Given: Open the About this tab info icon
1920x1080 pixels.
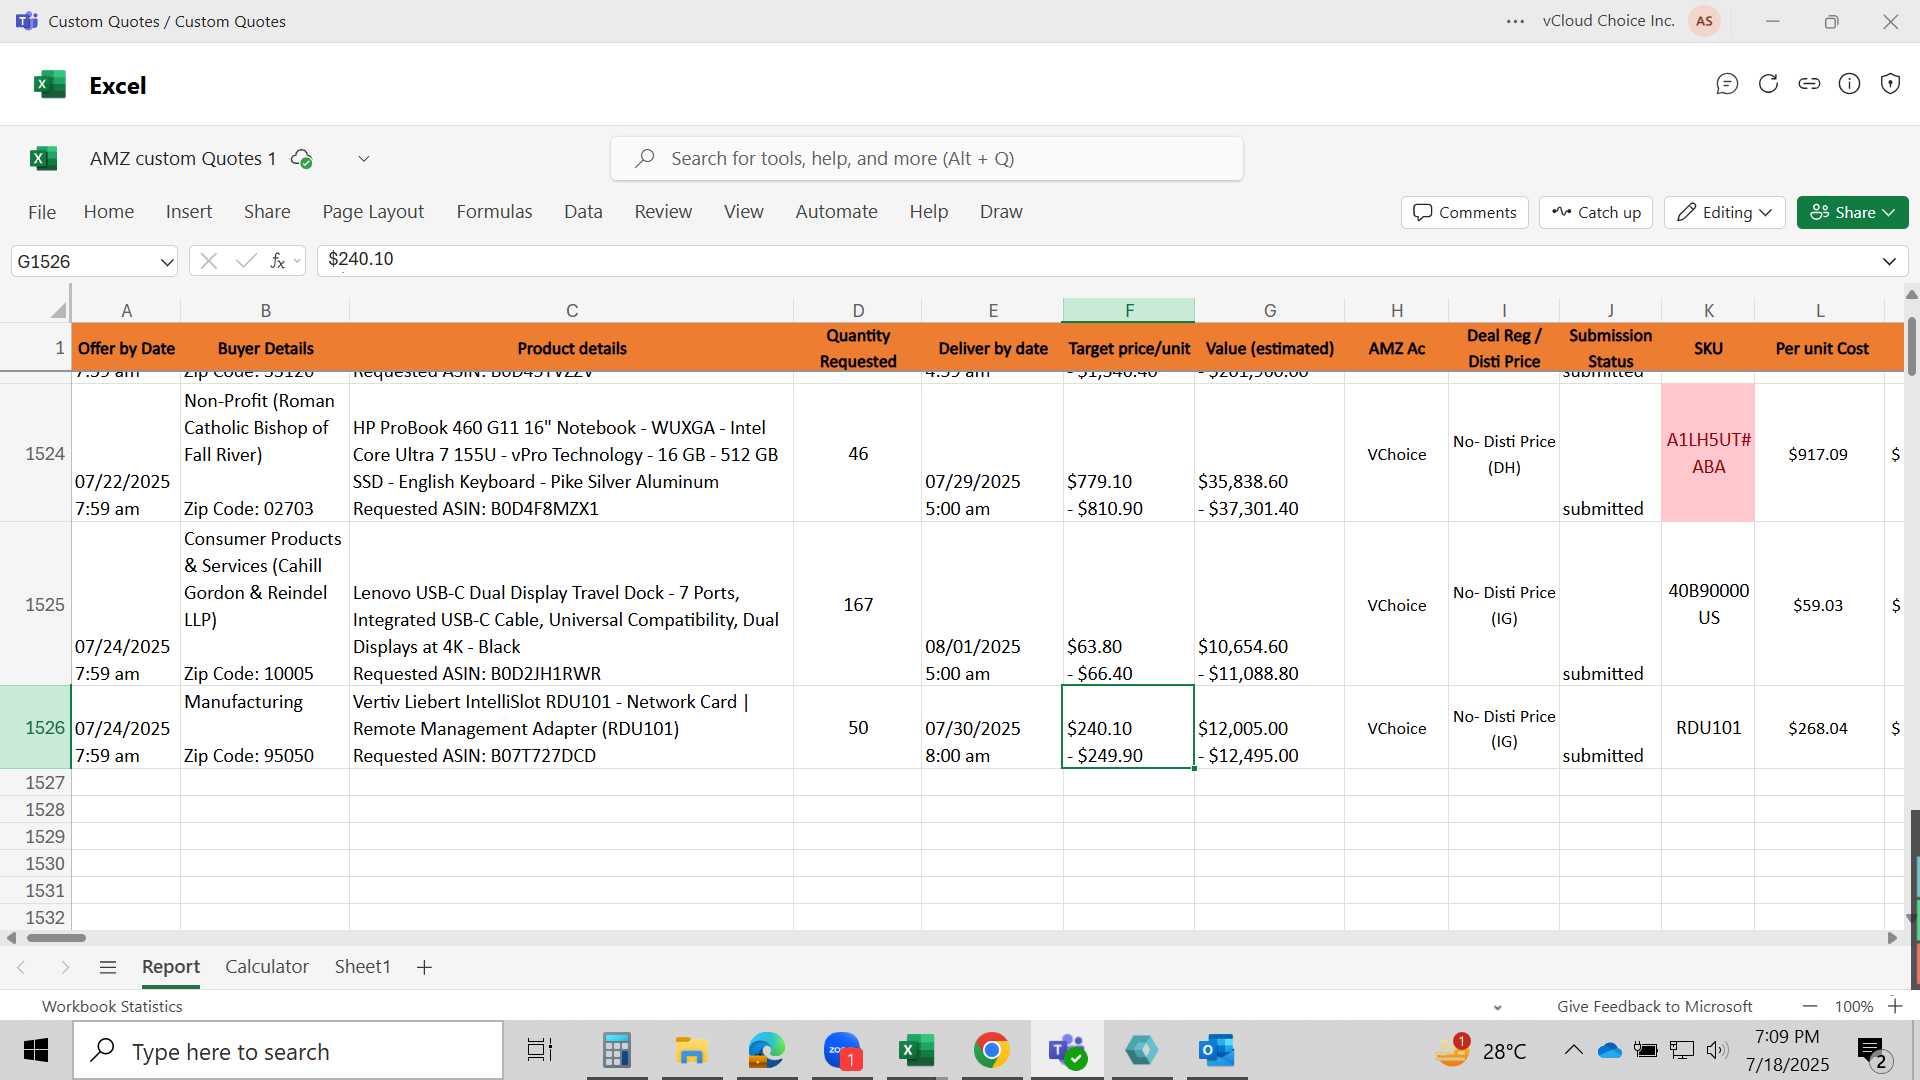Looking at the screenshot, I should pos(1850,84).
